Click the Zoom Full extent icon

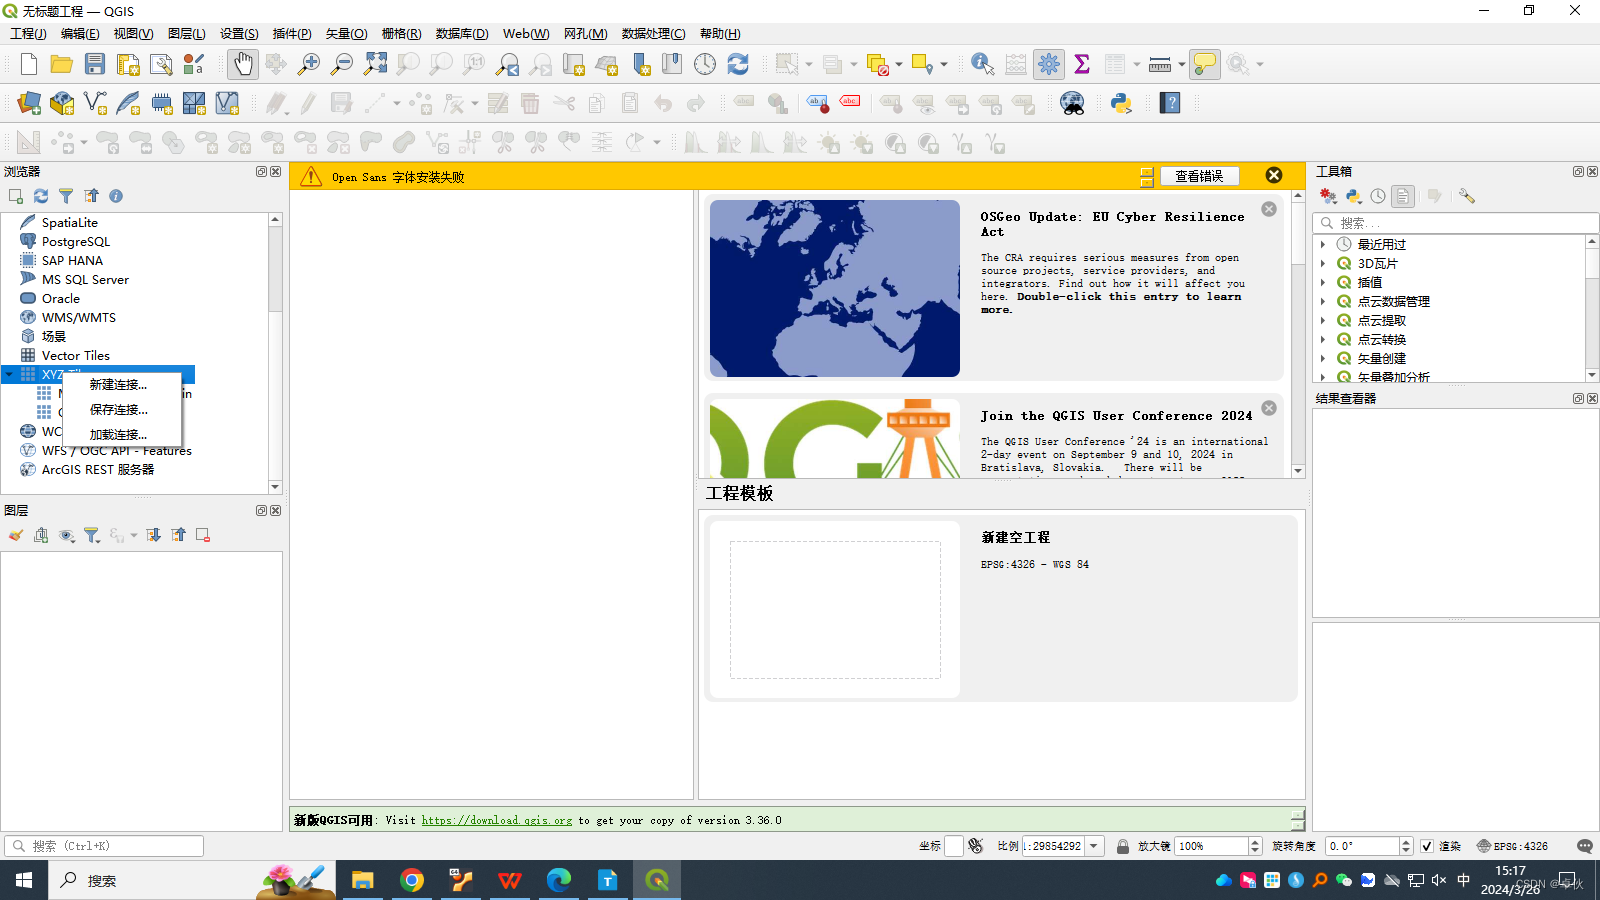click(375, 64)
